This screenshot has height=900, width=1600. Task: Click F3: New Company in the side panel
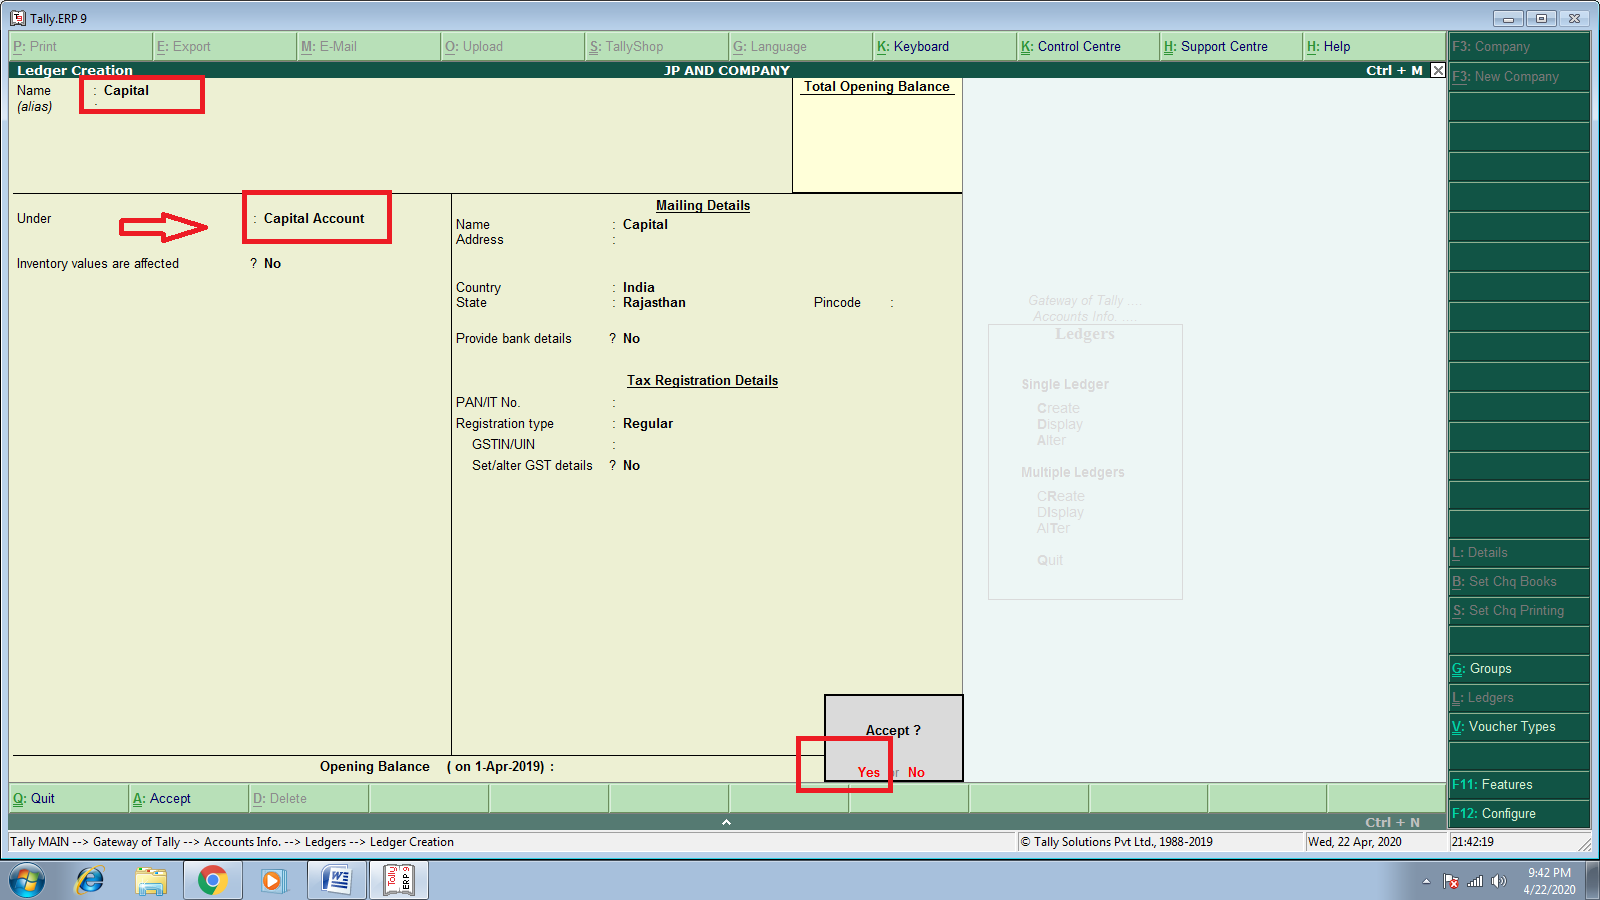(1519, 76)
